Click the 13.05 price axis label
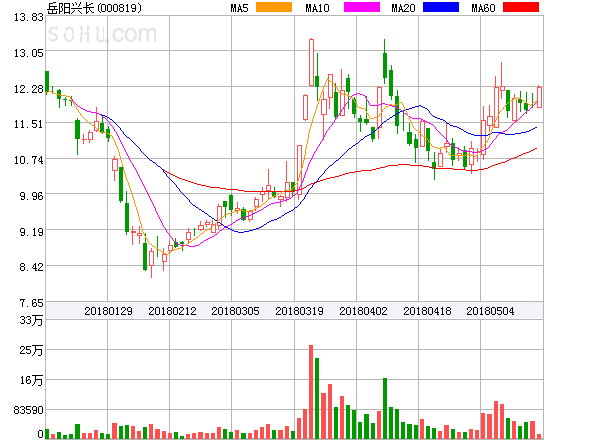The height and width of the screenshot is (440, 600). pos(29,53)
